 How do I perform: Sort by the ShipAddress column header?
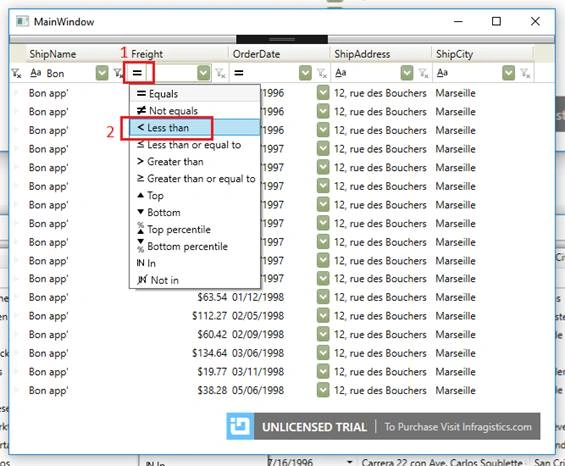pyautogui.click(x=381, y=54)
